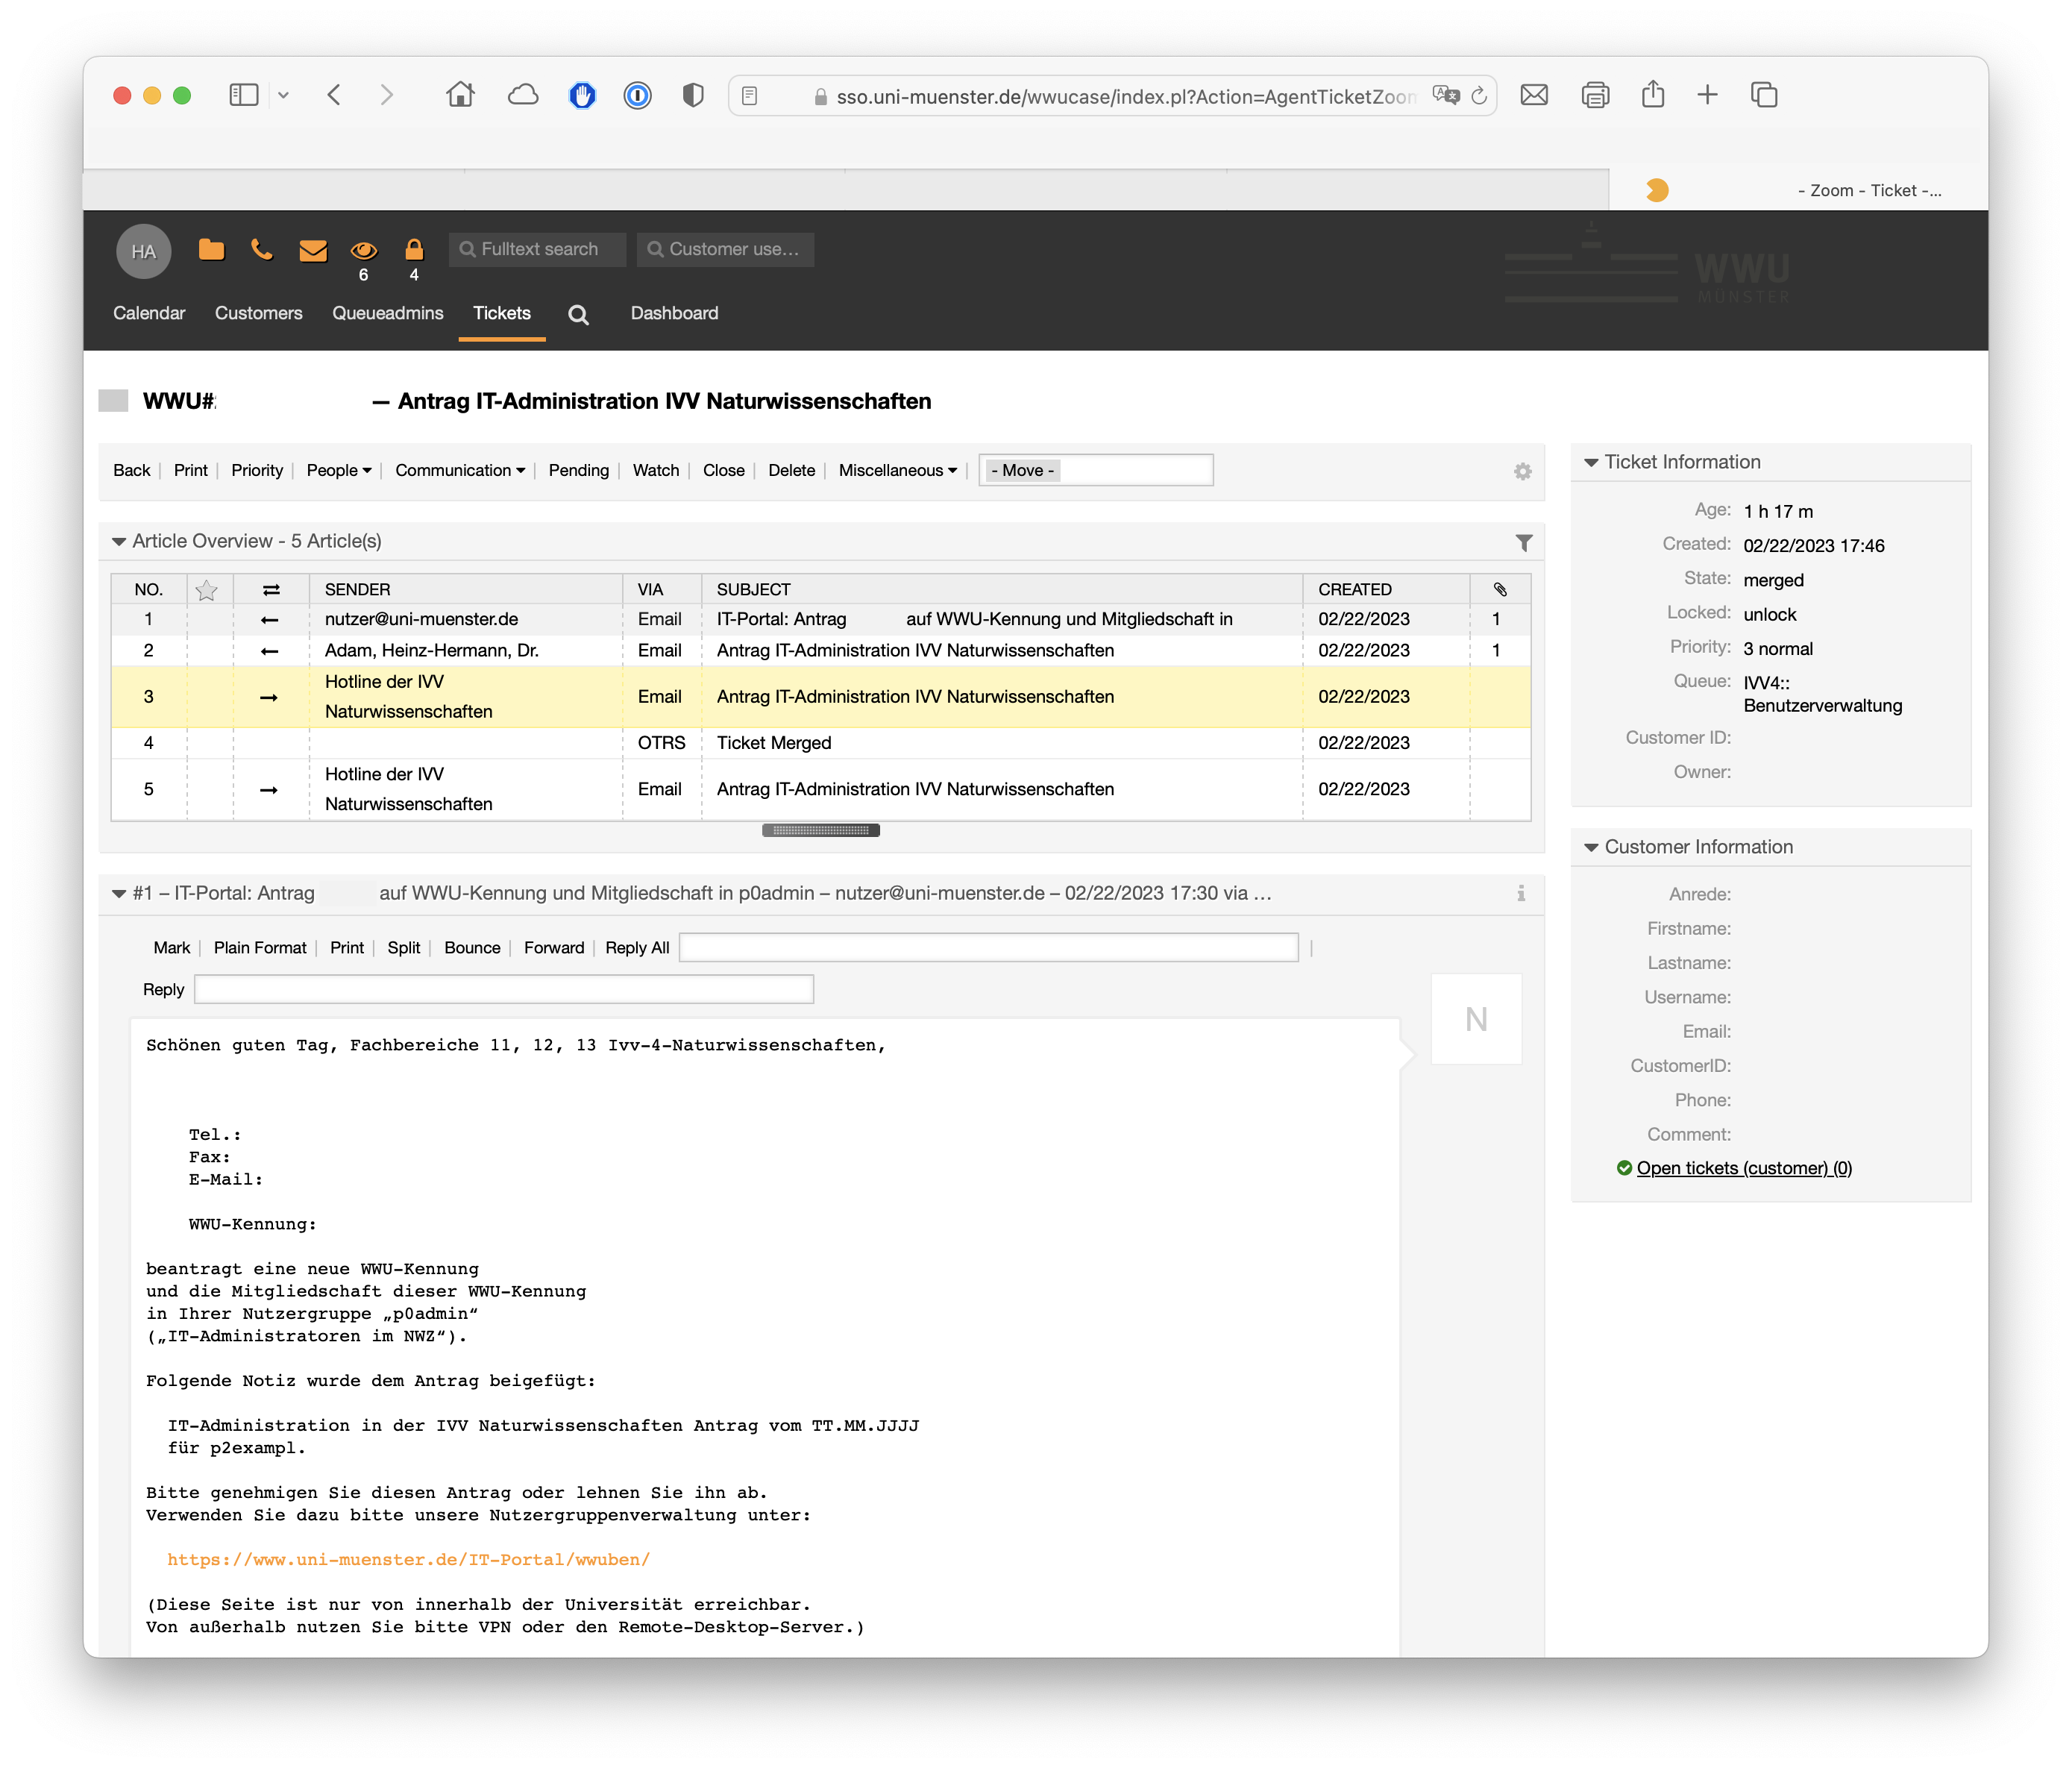
Task: Open the Move queue dropdown
Action: (1095, 470)
